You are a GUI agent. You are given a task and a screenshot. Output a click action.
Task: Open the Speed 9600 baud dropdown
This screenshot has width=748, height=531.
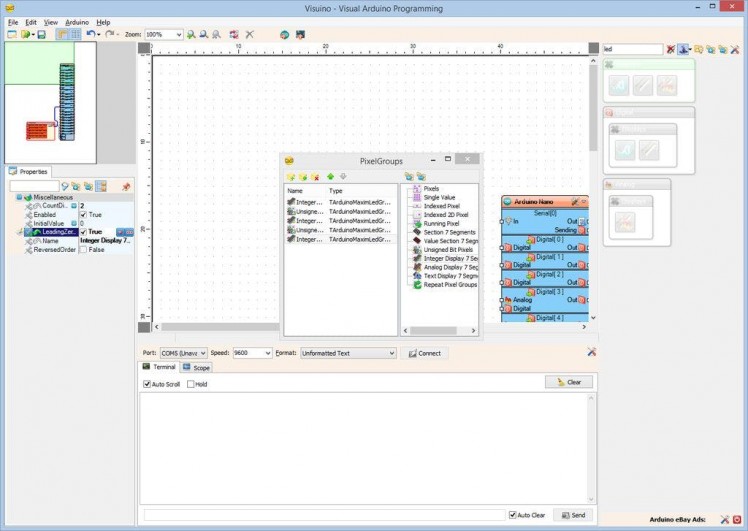267,353
